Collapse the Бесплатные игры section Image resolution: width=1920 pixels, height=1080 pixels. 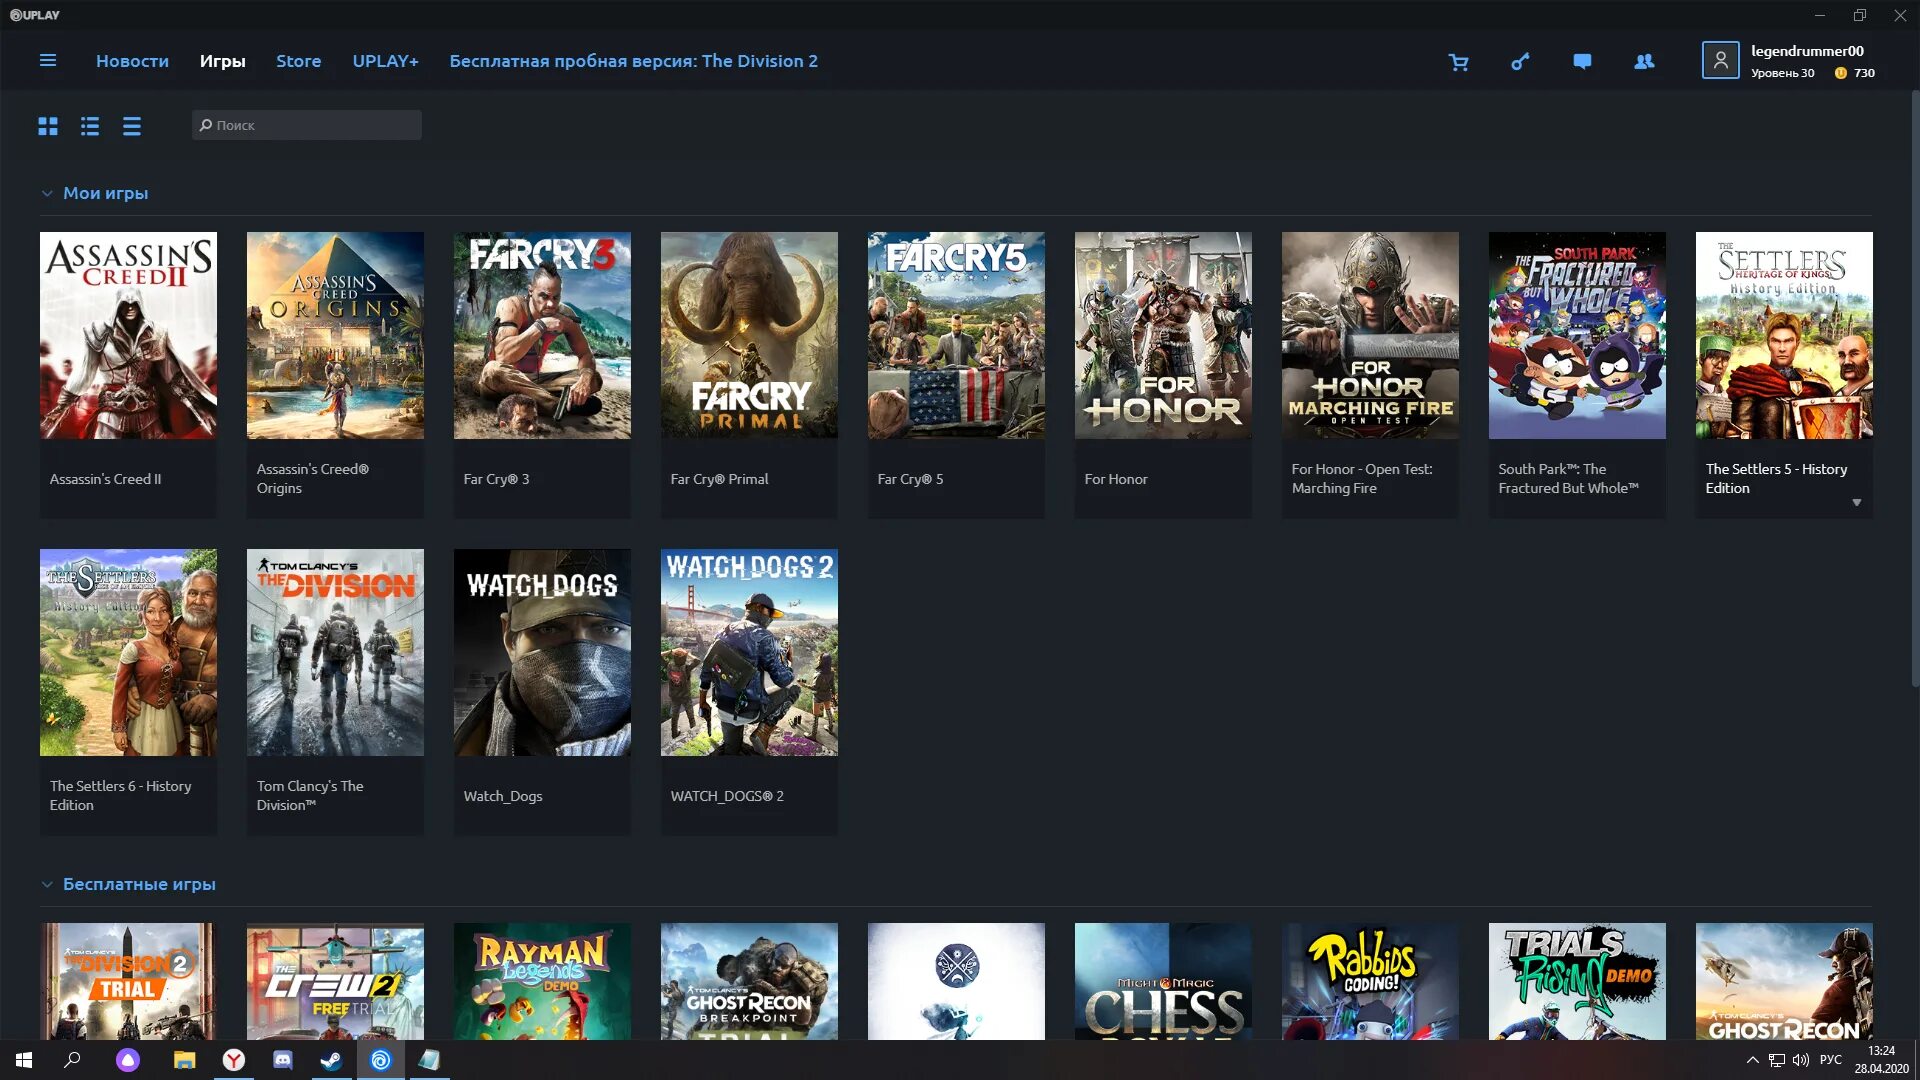[47, 885]
